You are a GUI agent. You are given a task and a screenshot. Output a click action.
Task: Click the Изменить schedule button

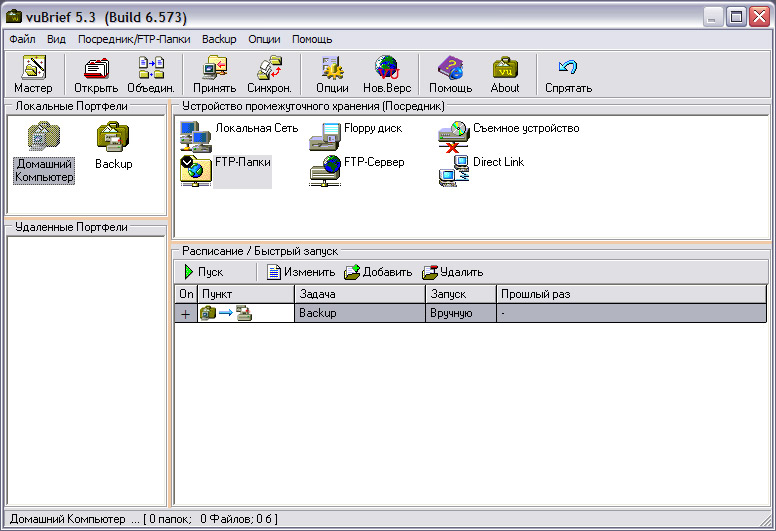click(301, 272)
